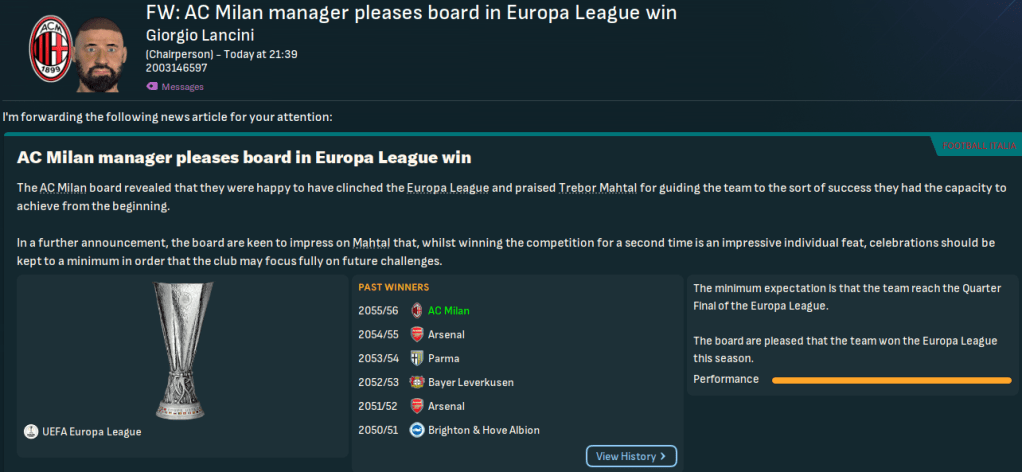Click the Brighton & Hove Albion crest

[x=417, y=431]
